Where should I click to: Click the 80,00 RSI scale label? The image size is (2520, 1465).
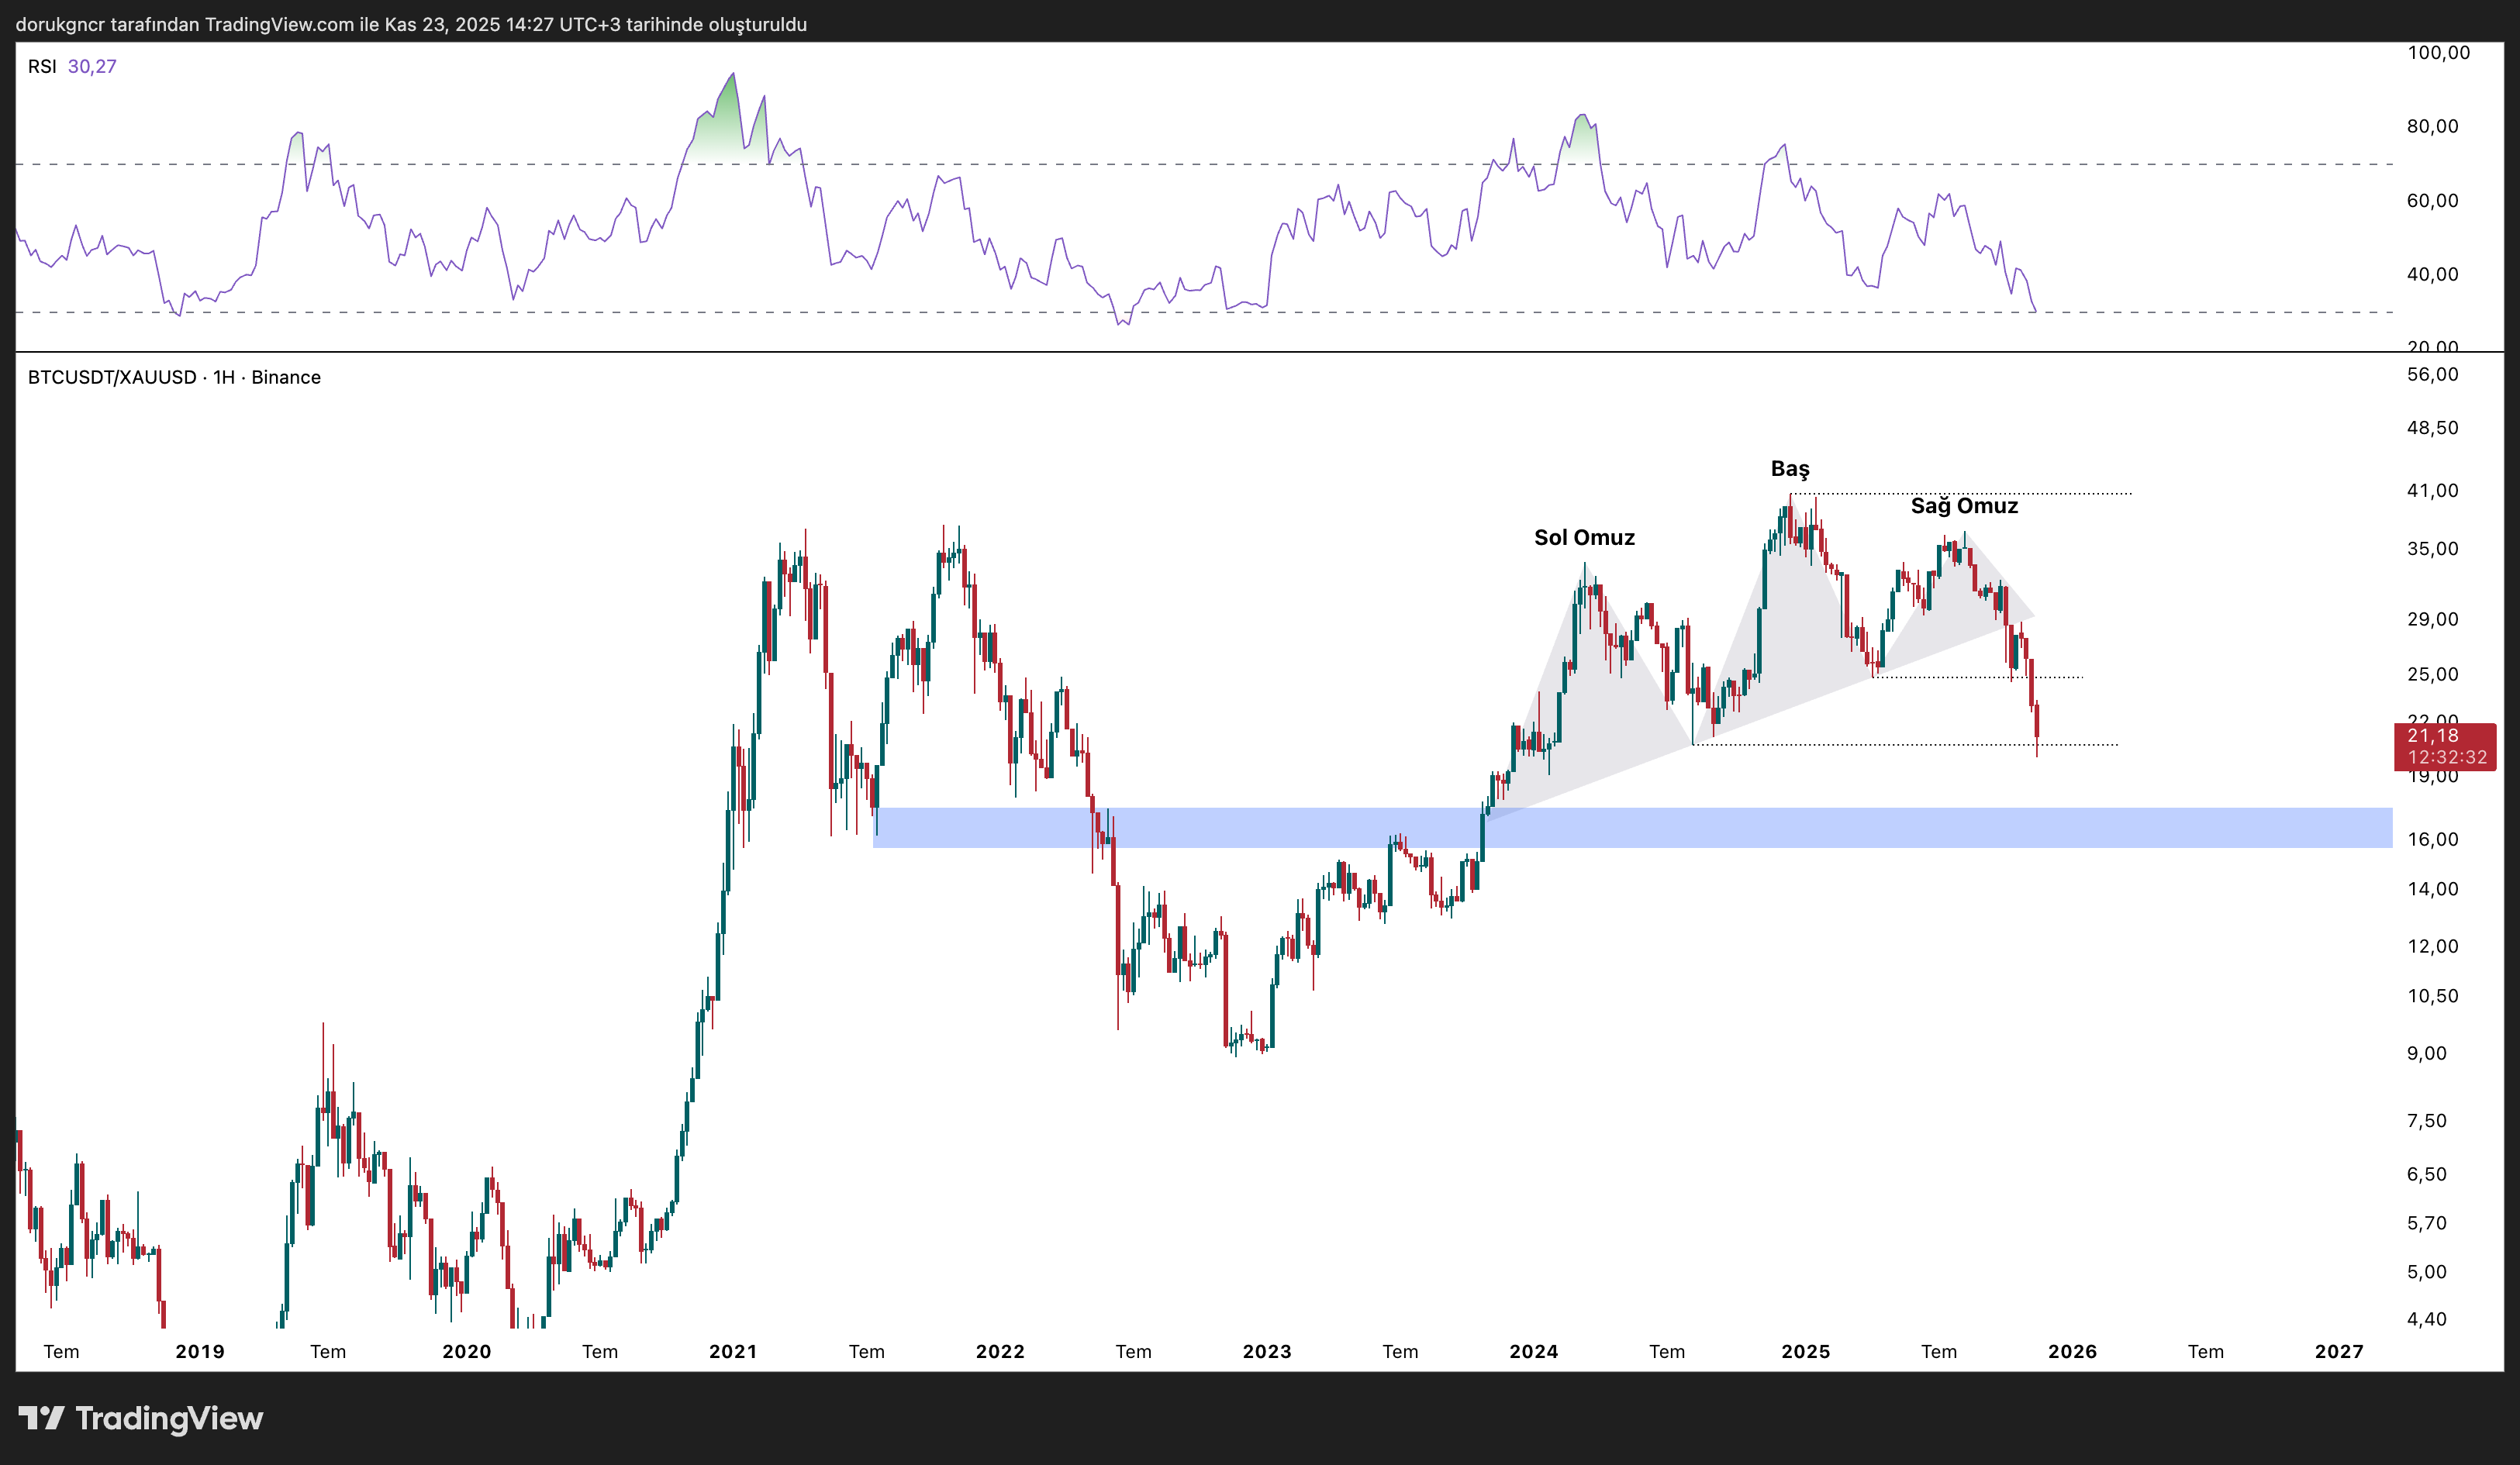pos(2432,126)
